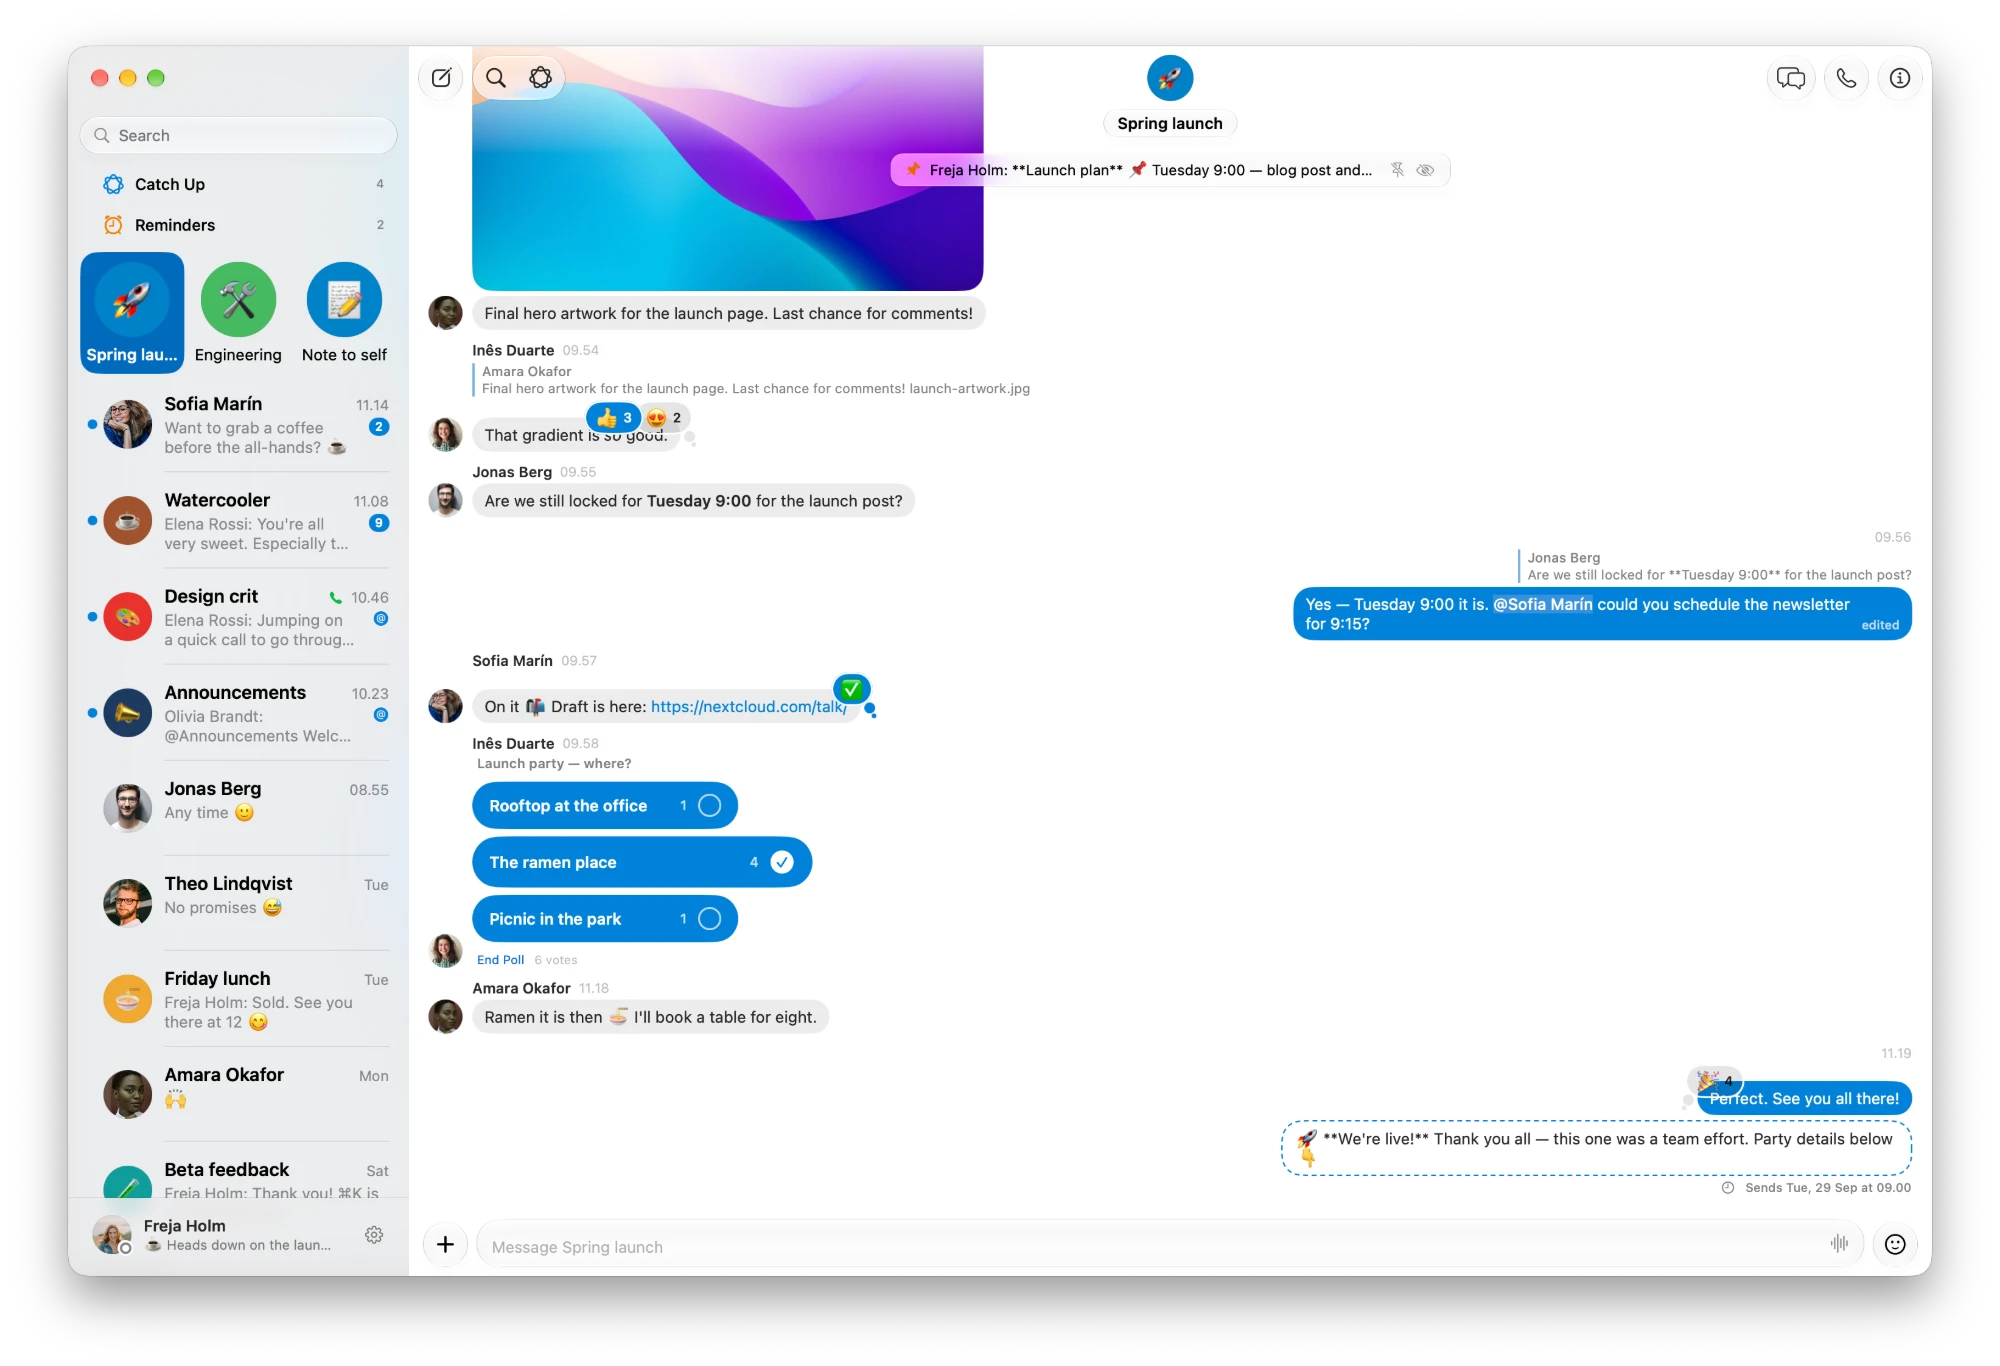This screenshot has width=2000, height=1366.
Task: Open the Announcements conversation
Action: (x=239, y=714)
